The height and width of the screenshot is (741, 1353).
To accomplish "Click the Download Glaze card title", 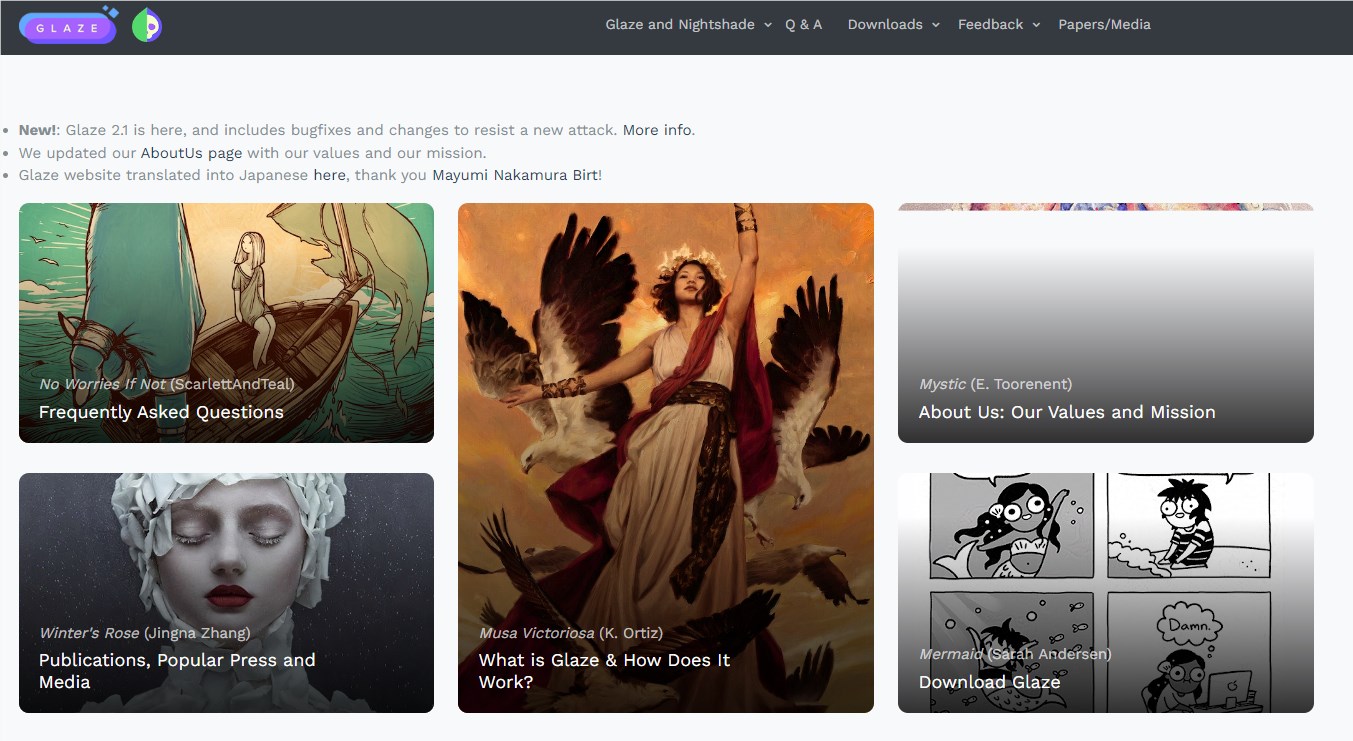I will tap(989, 682).
